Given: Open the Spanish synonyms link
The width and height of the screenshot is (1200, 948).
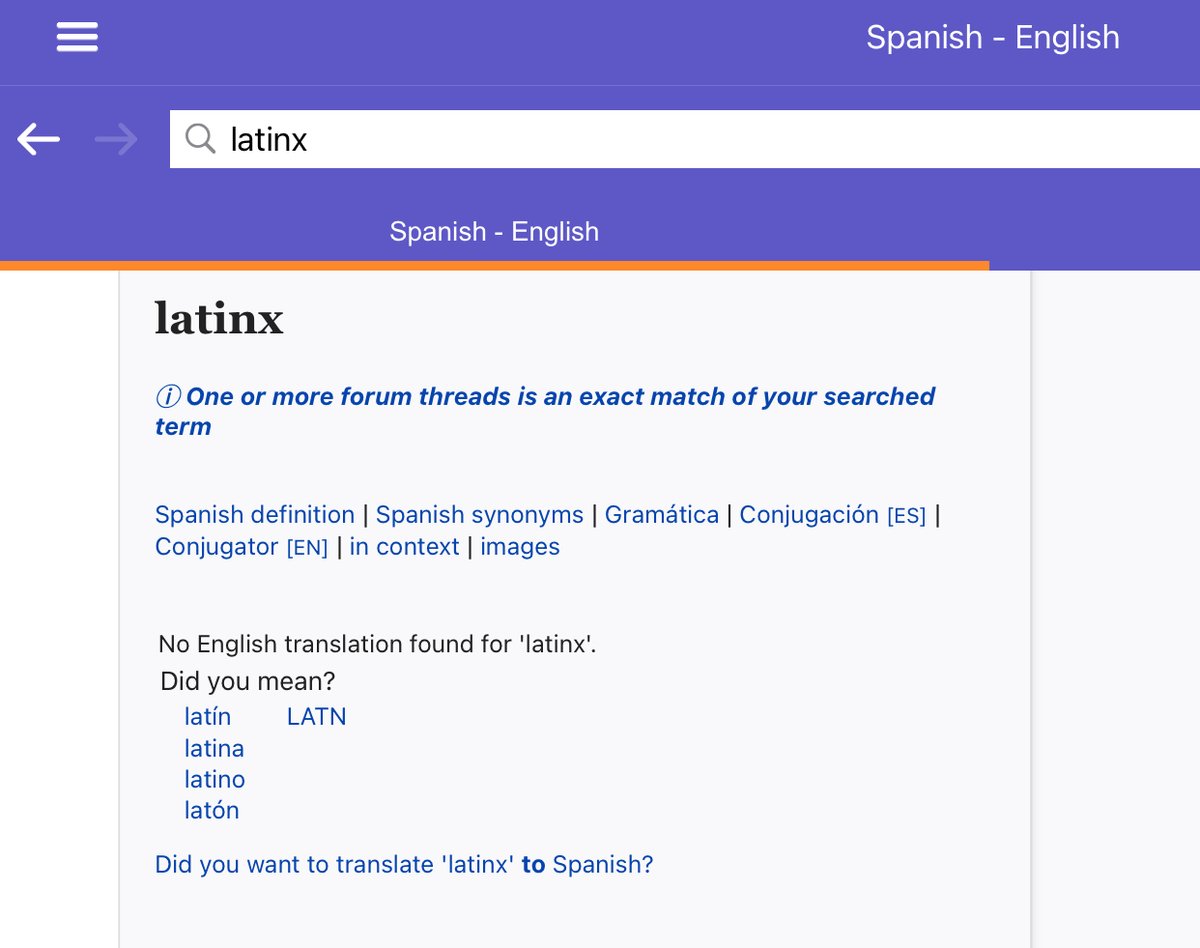Looking at the screenshot, I should [x=480, y=515].
